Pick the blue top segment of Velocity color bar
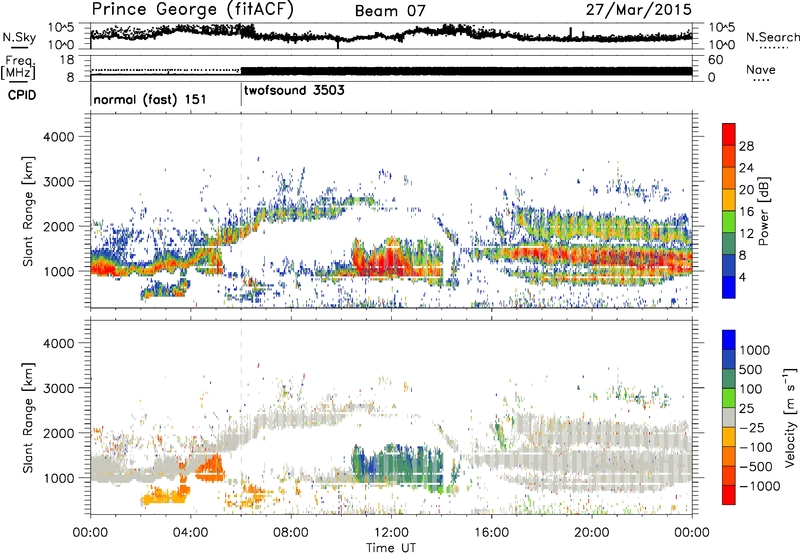This screenshot has width=800, height=554. [x=729, y=340]
